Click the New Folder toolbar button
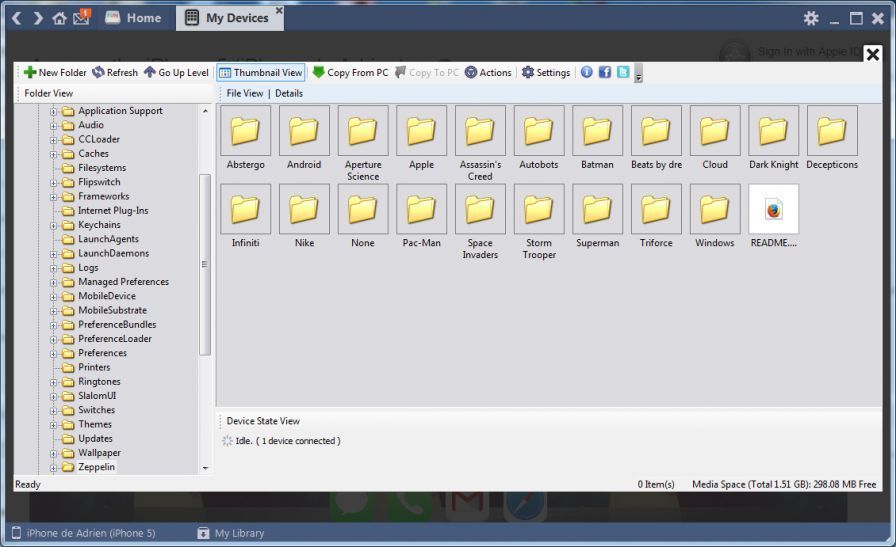This screenshot has height=547, width=896. tap(55, 73)
